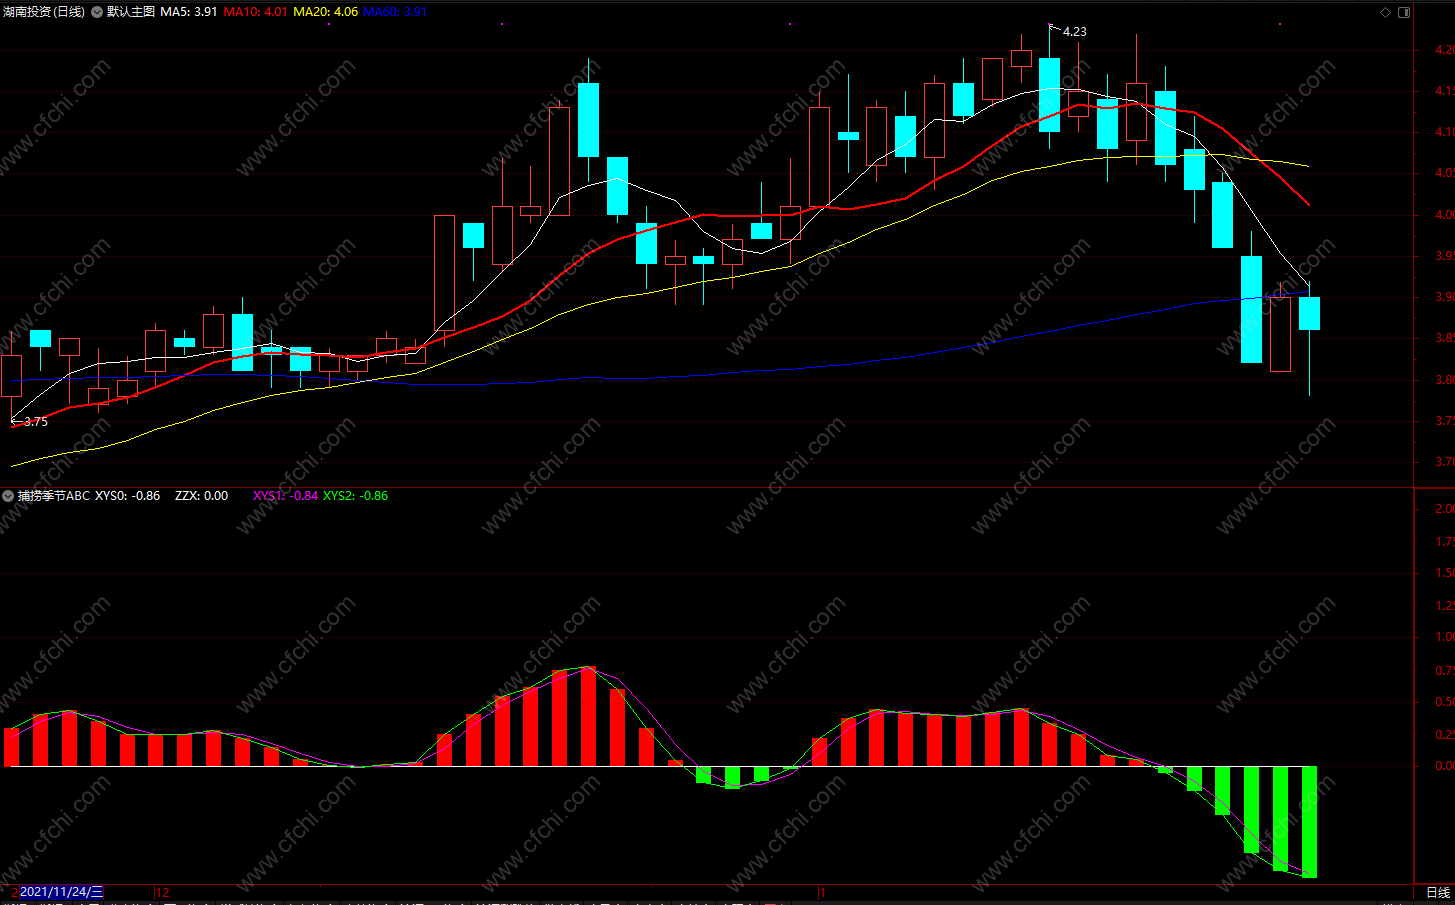Click the green XYS2: -0.86 label

click(x=355, y=496)
